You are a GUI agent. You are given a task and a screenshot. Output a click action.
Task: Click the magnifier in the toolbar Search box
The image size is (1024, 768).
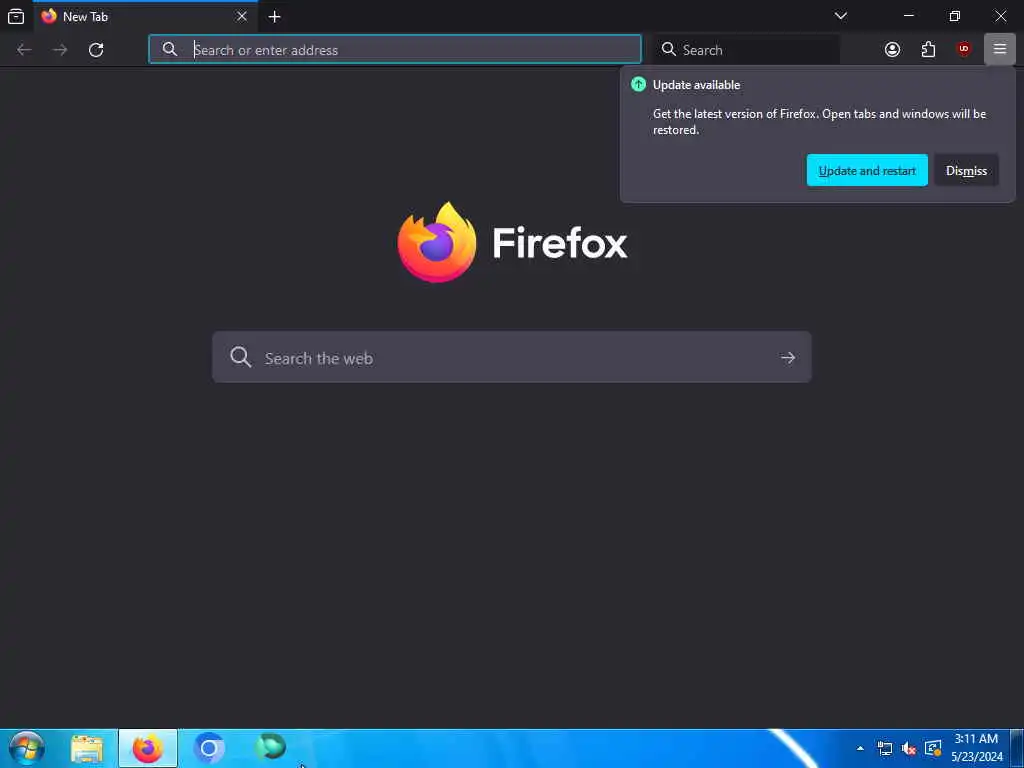[x=668, y=49]
